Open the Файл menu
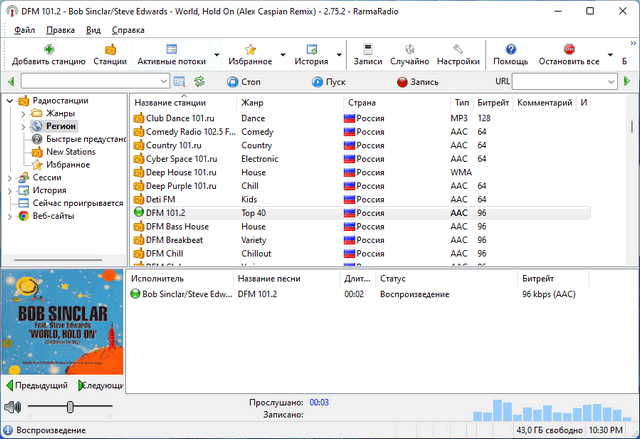 [x=25, y=30]
